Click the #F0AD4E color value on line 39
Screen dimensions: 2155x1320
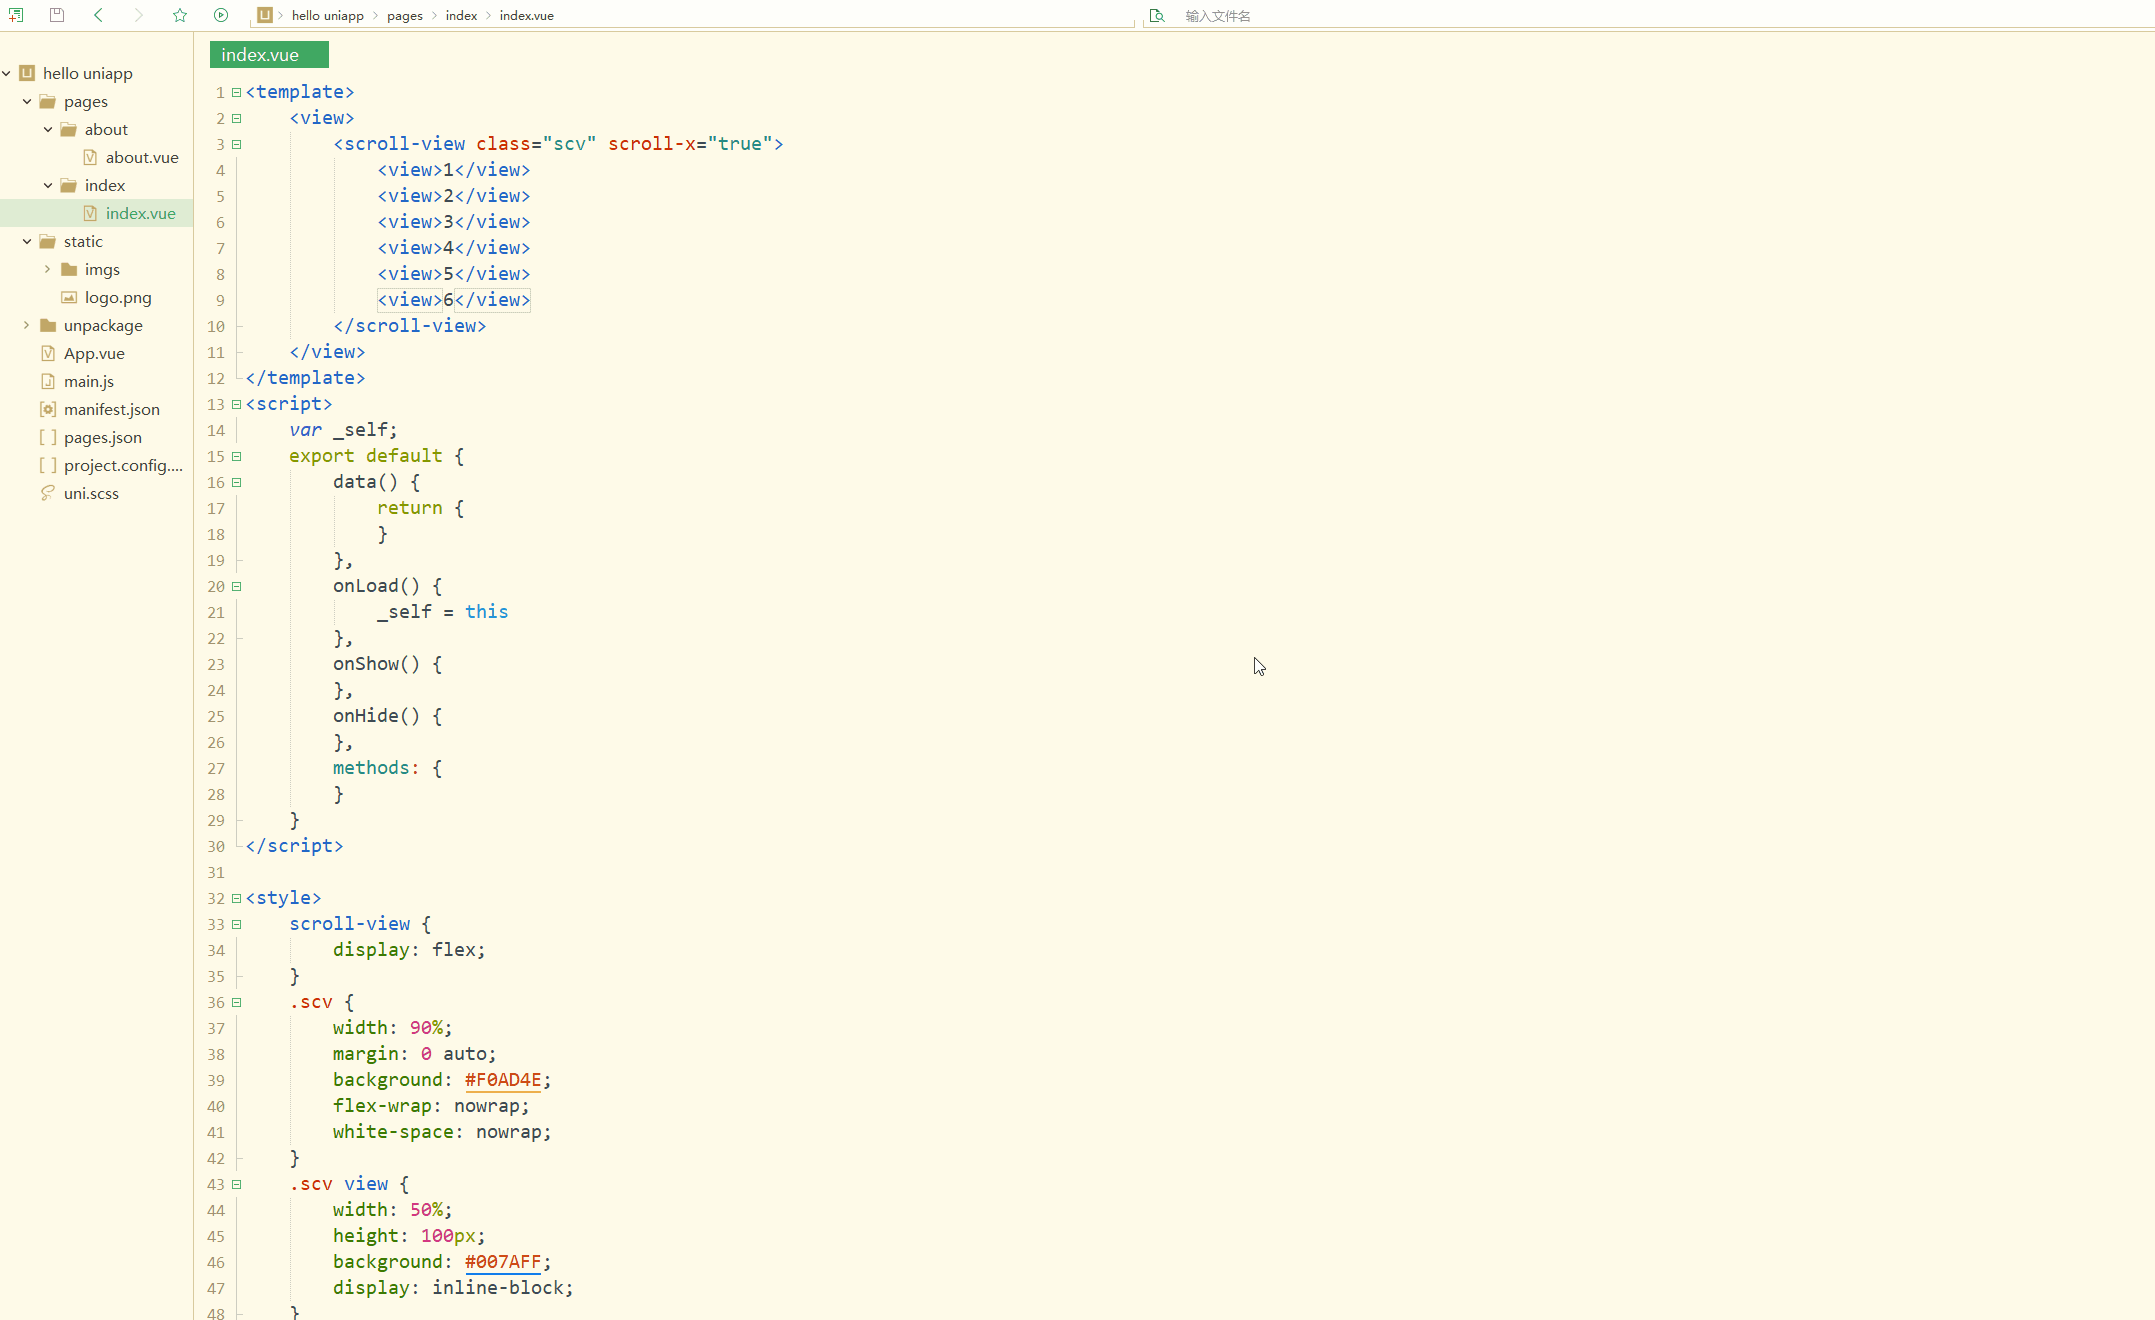(505, 1080)
